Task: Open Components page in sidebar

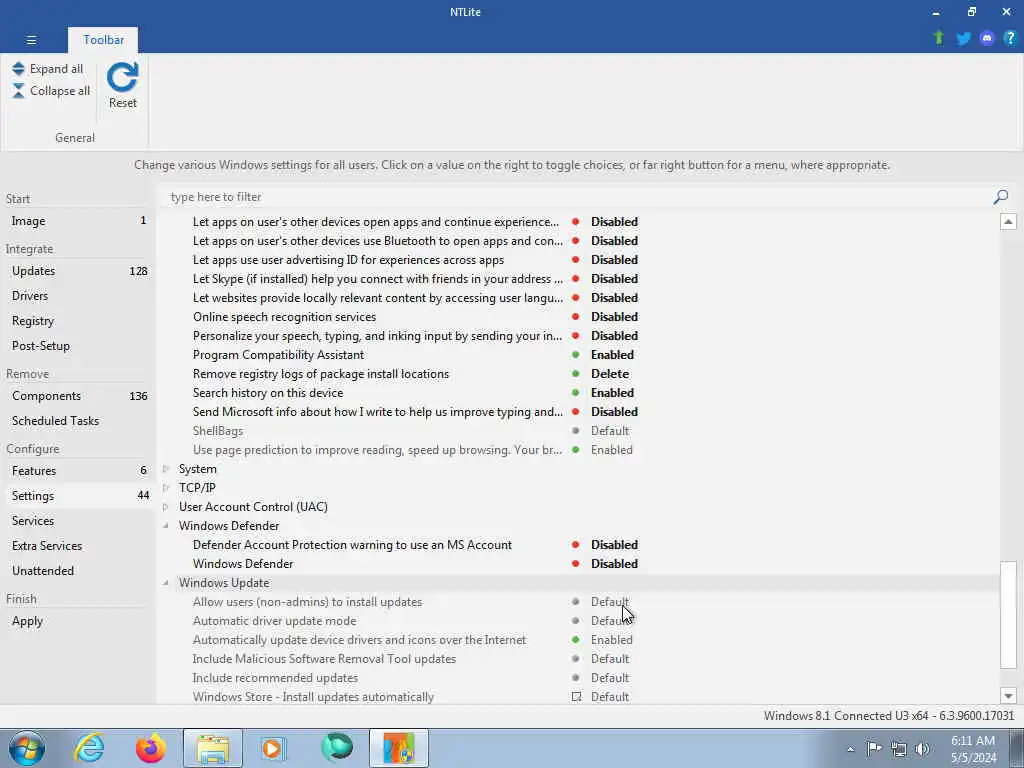Action: 77,396
